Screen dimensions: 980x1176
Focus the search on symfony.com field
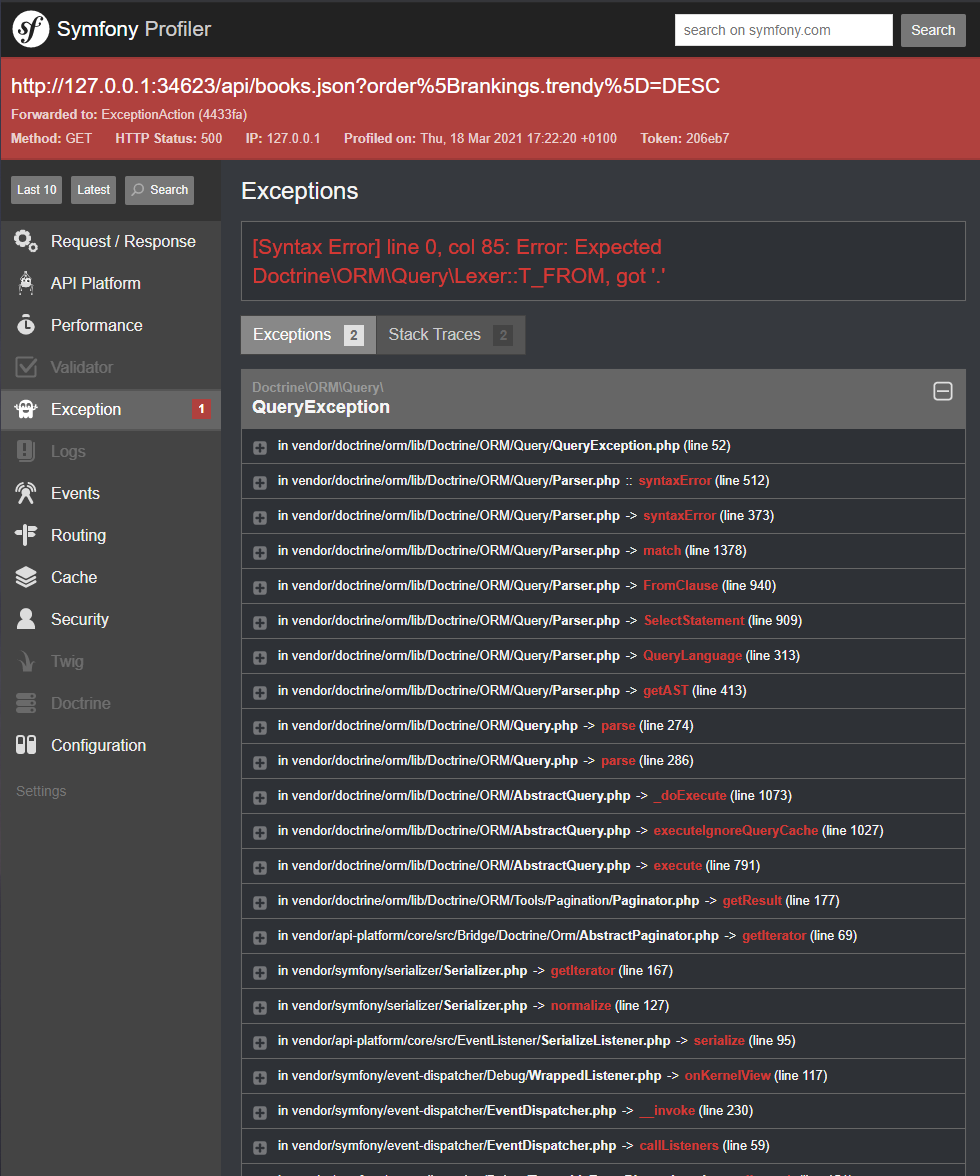(784, 30)
